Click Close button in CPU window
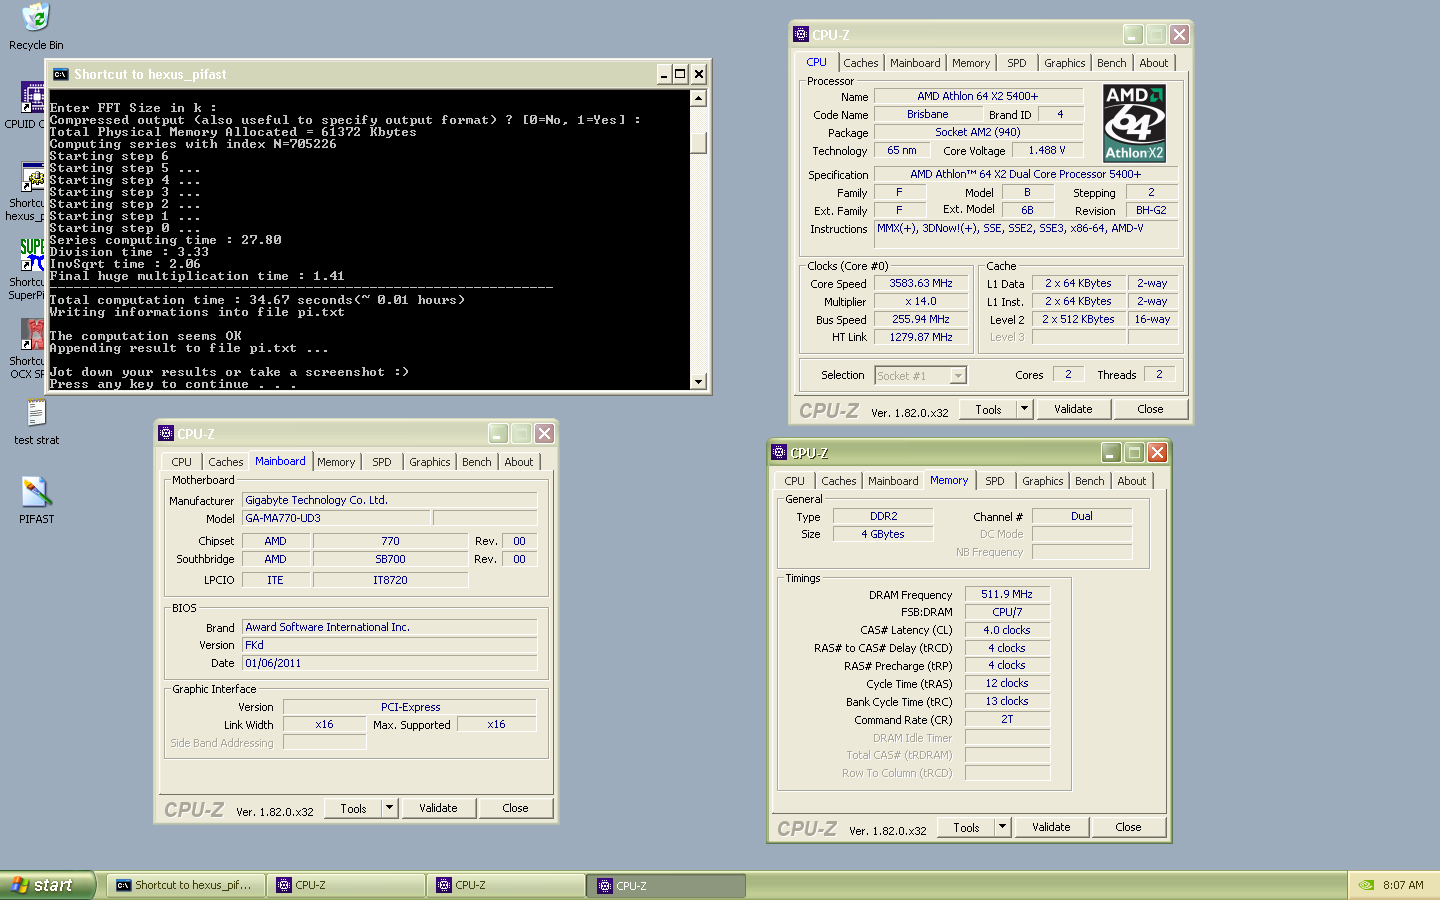 (x=1150, y=409)
